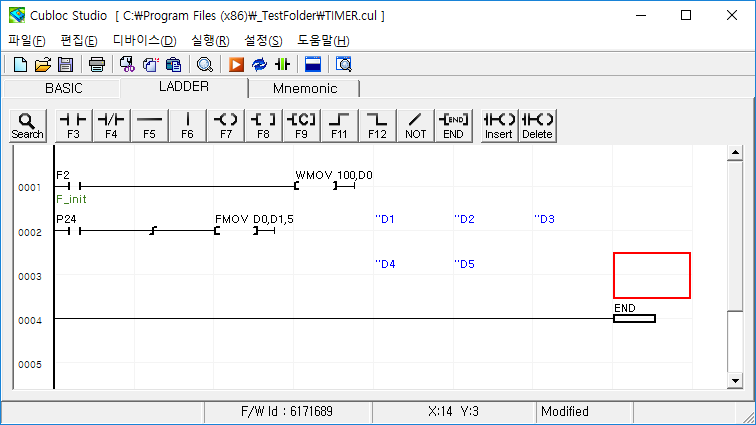Screen dimensions: 756x425
Task: Select the FMOV D0,D1,5 instruction on rung 0002
Action: [254, 218]
